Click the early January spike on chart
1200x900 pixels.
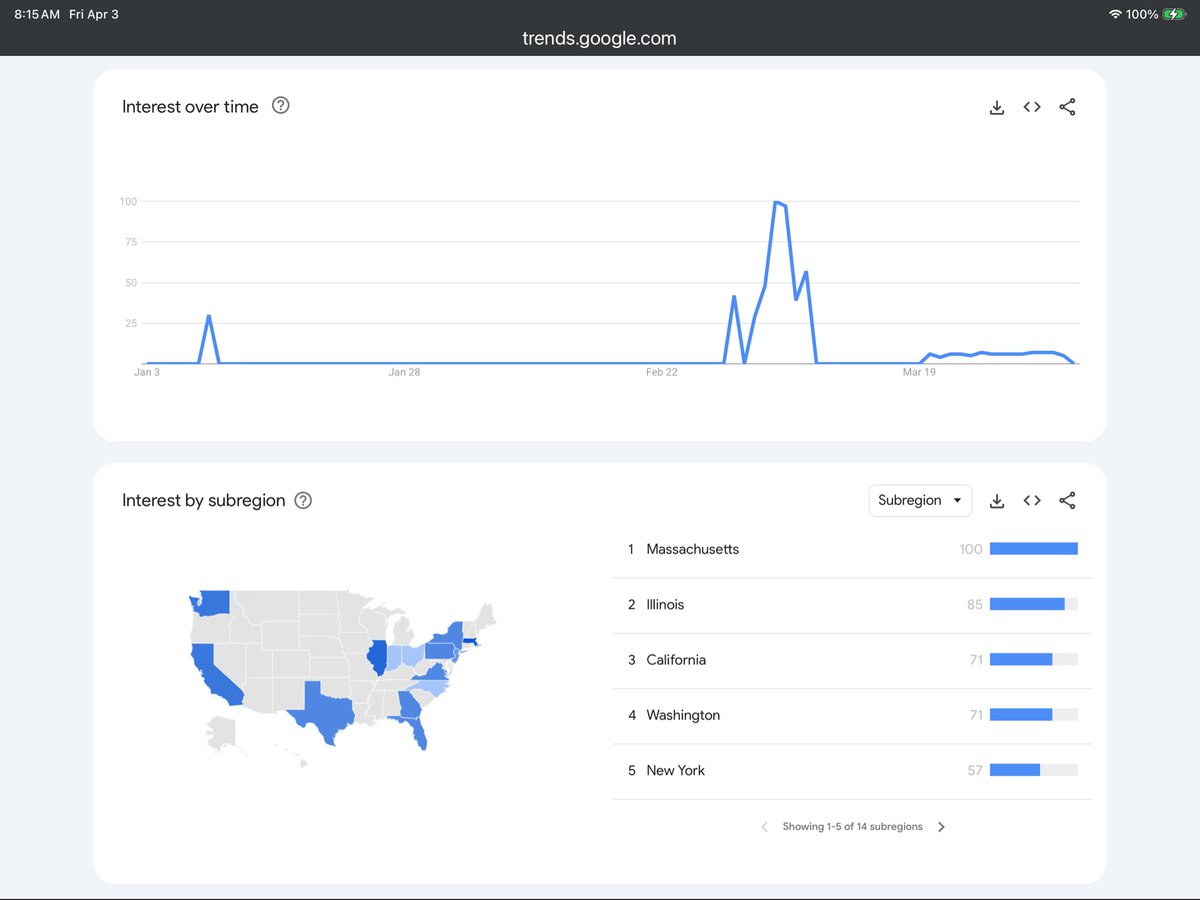click(x=208, y=316)
